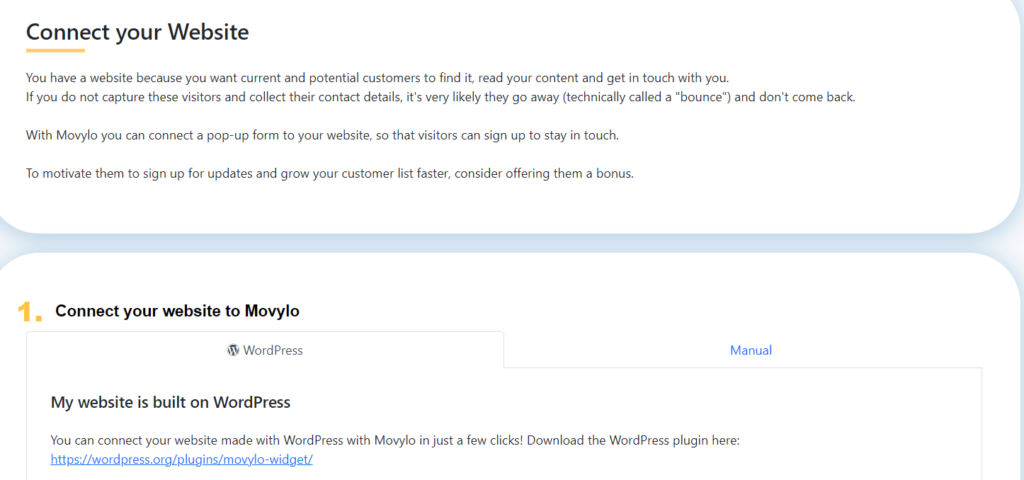Screen dimensions: 1024x480
Task: Click the sentence starting "You have a website because"
Action: pos(377,78)
